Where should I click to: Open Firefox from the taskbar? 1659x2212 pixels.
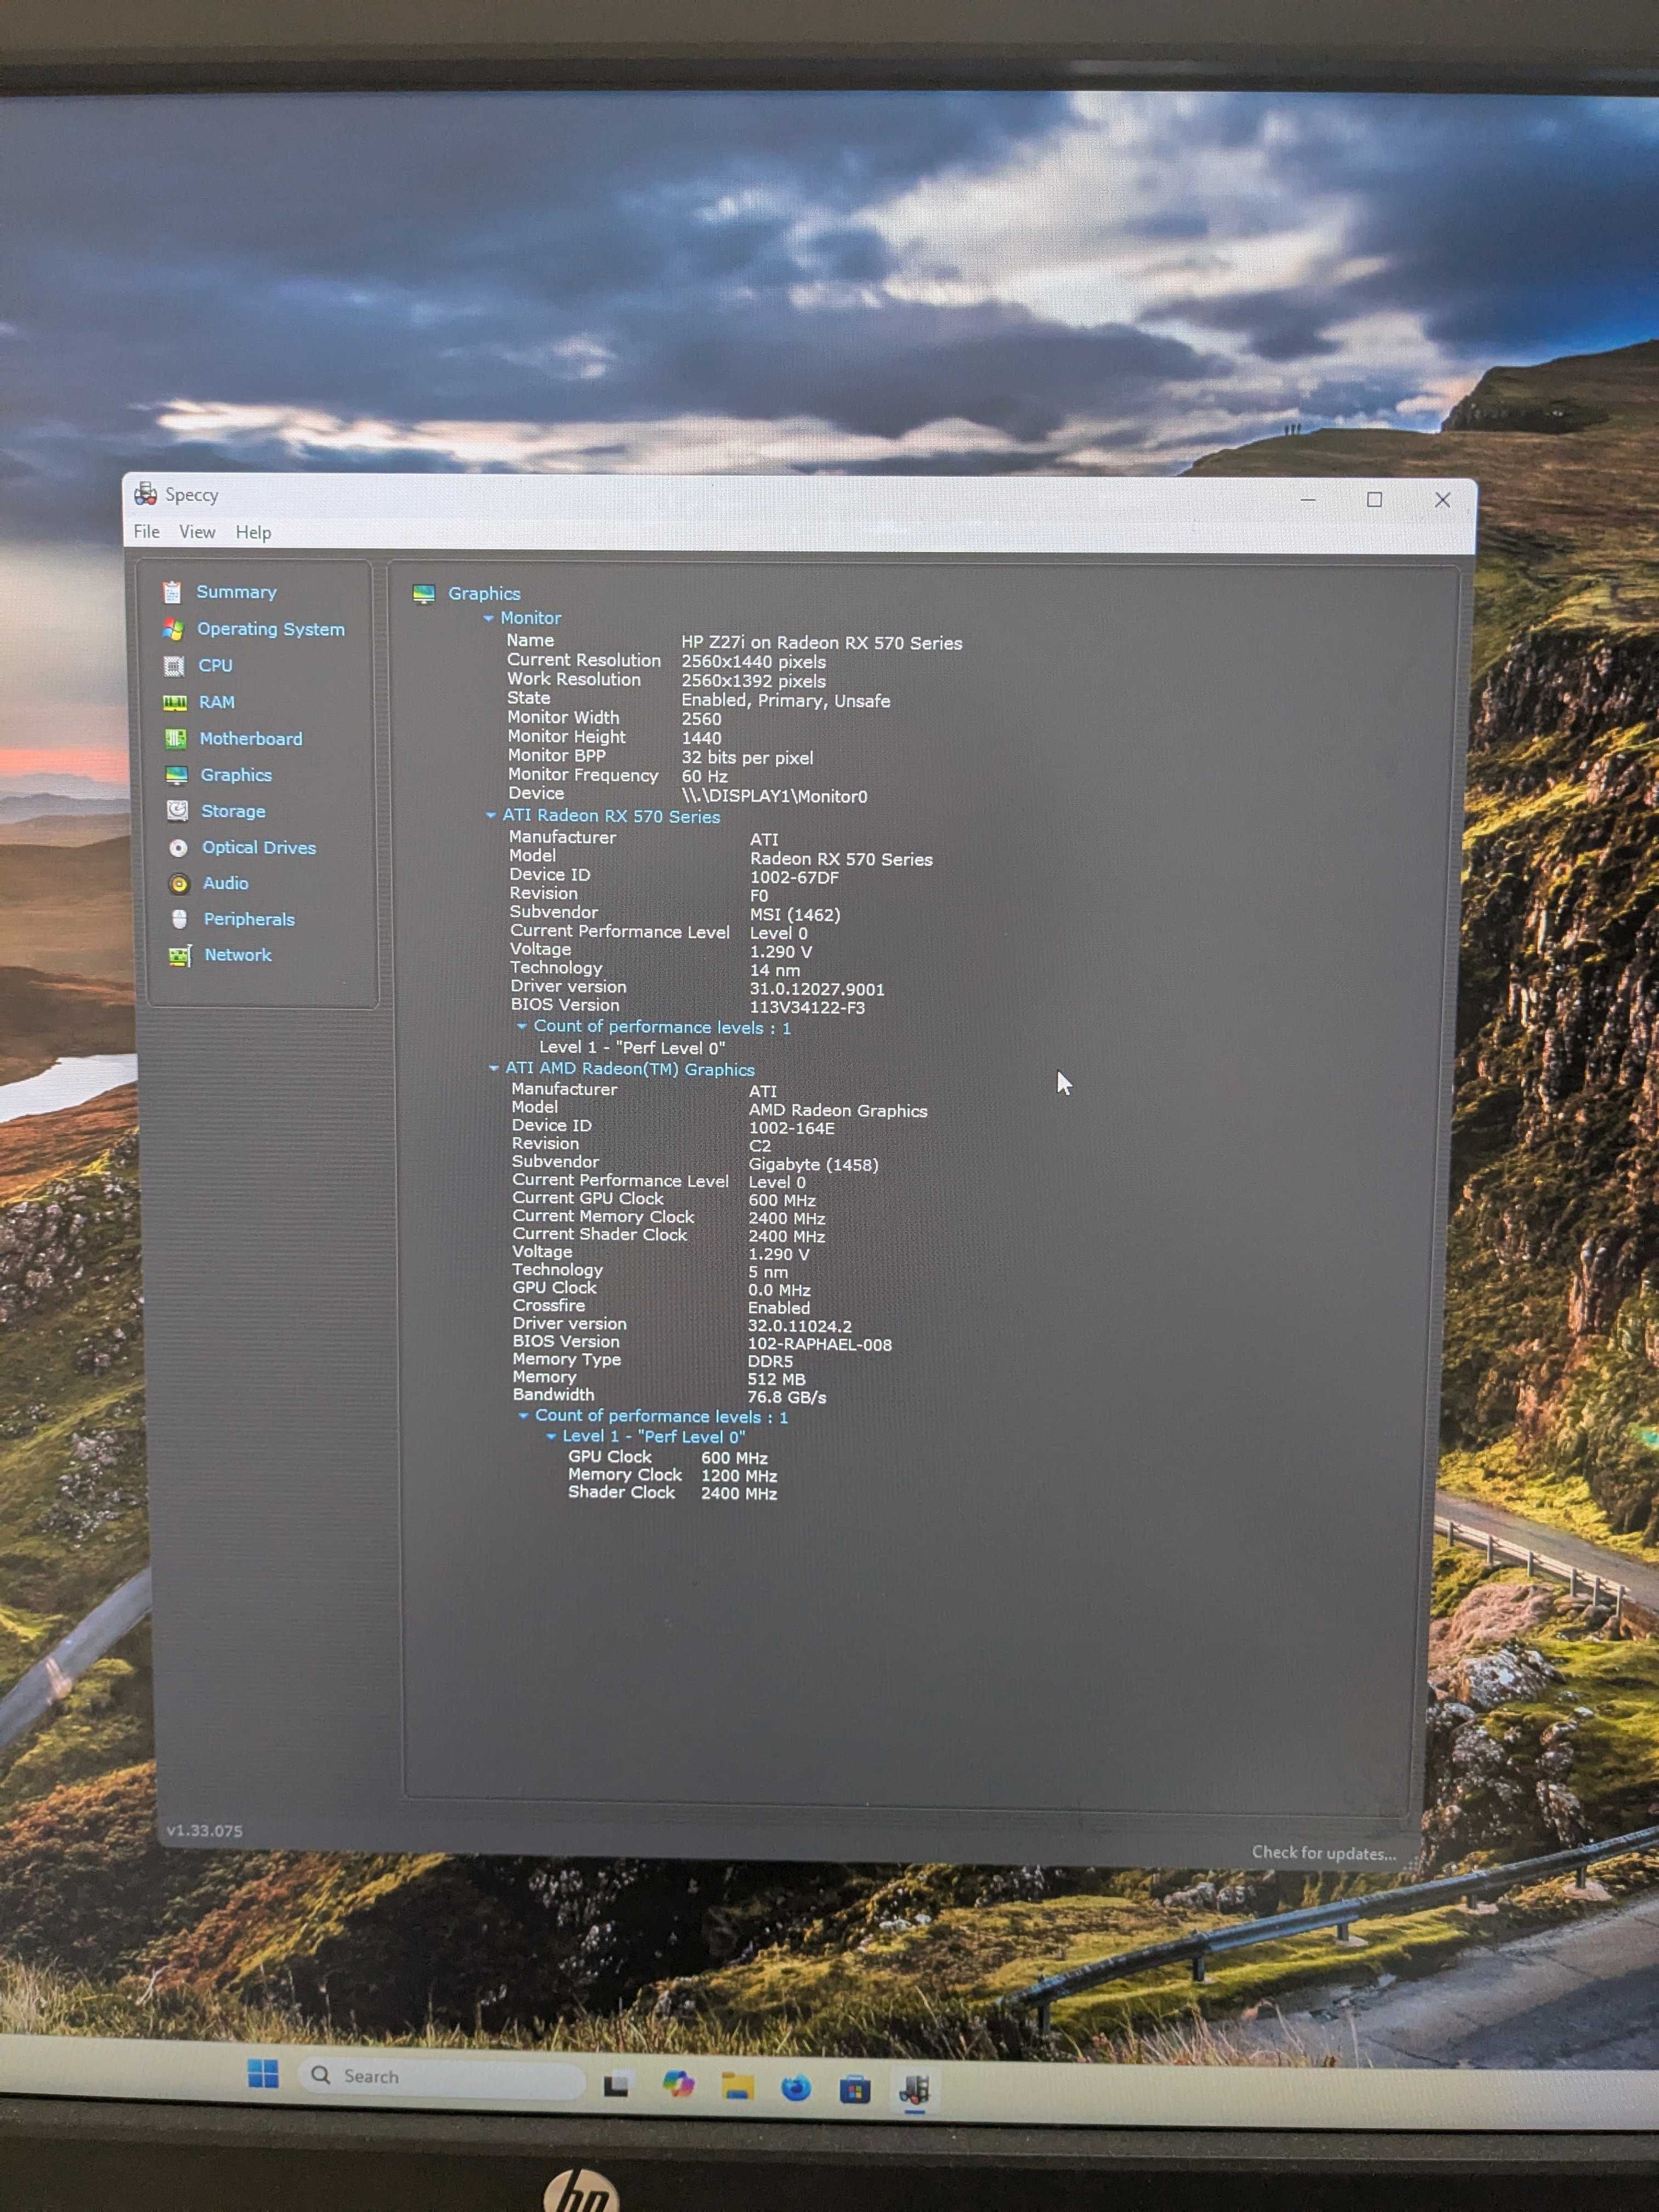pos(796,2088)
